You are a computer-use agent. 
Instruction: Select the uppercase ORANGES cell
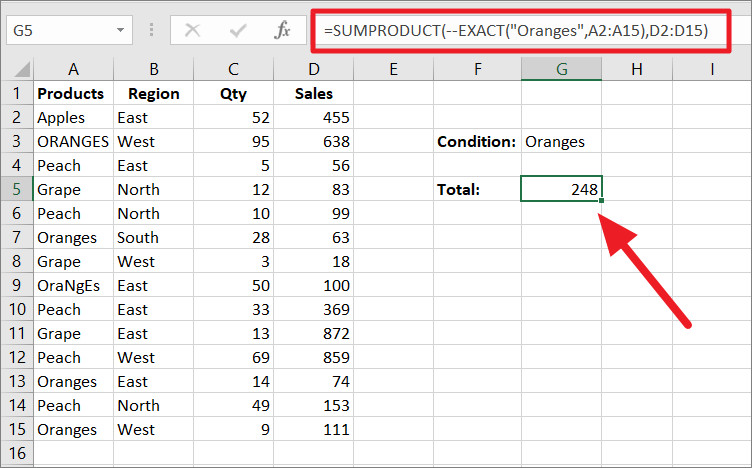73,141
